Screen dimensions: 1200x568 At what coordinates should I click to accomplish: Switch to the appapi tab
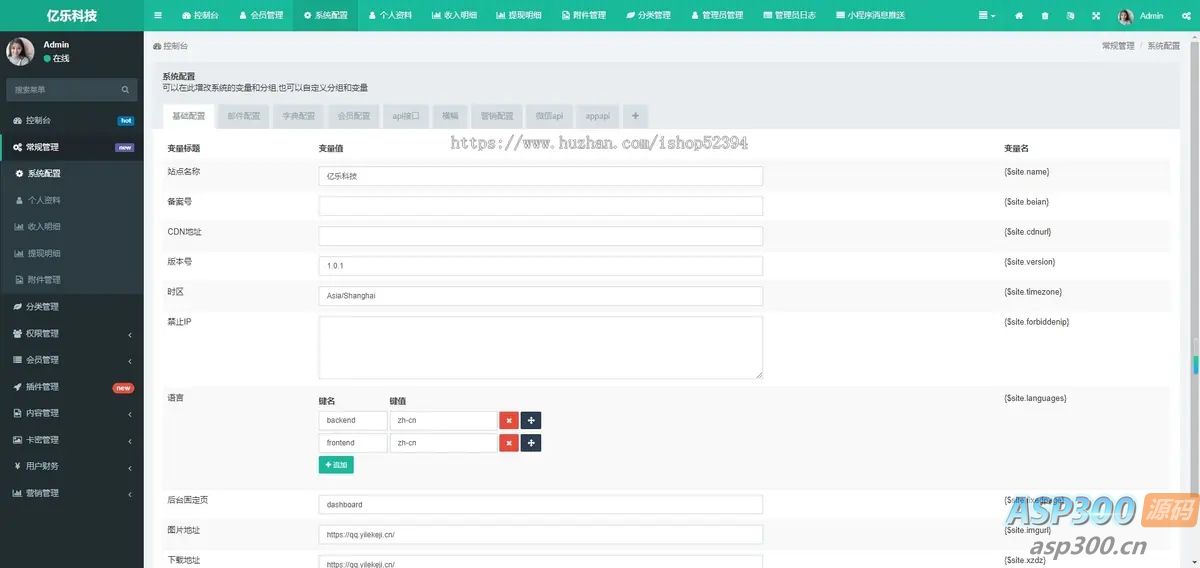point(597,116)
